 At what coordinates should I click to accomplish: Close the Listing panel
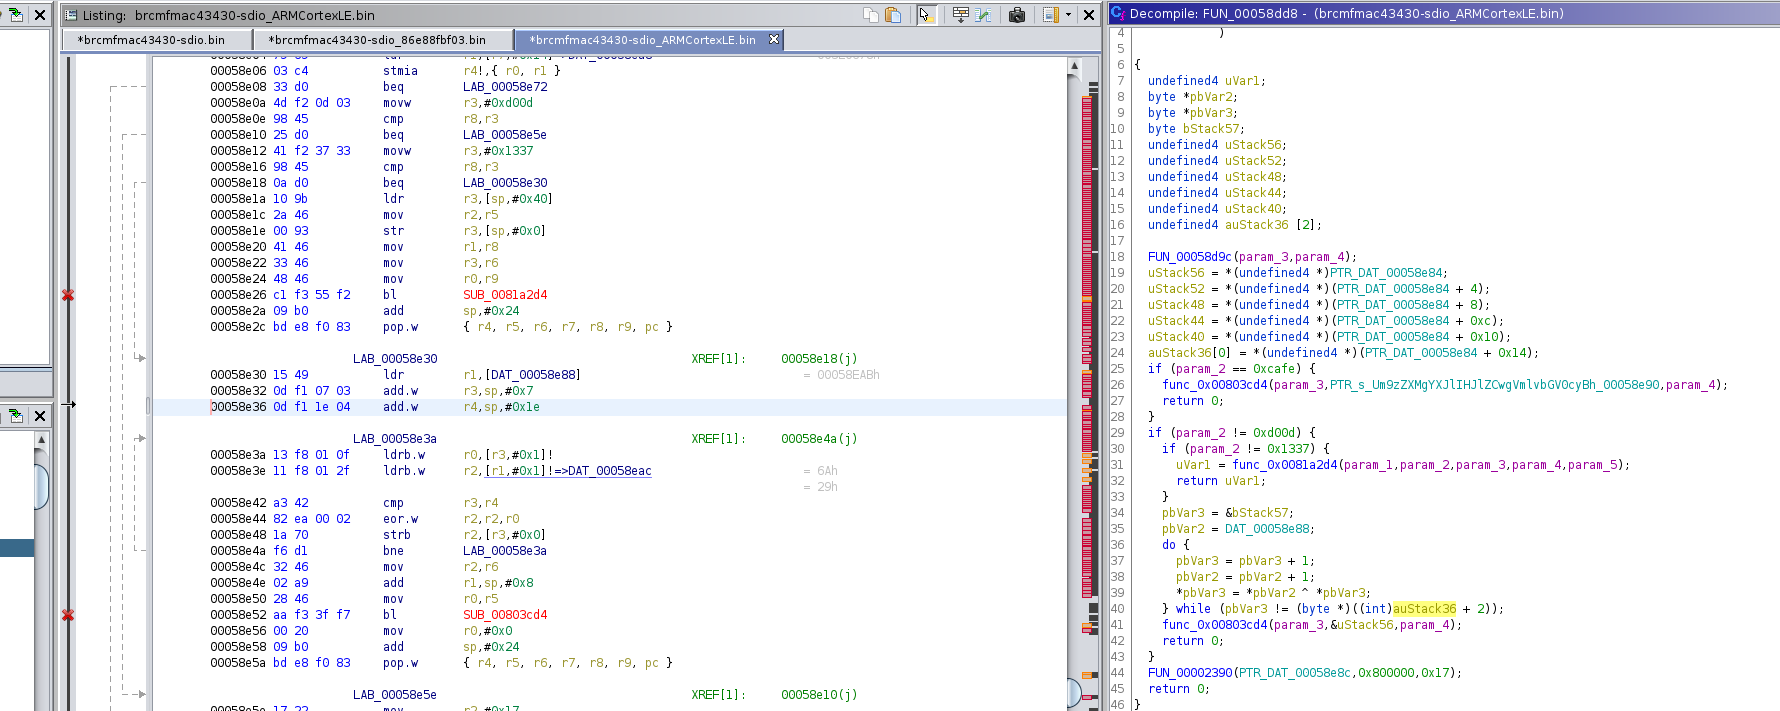pos(1089,15)
